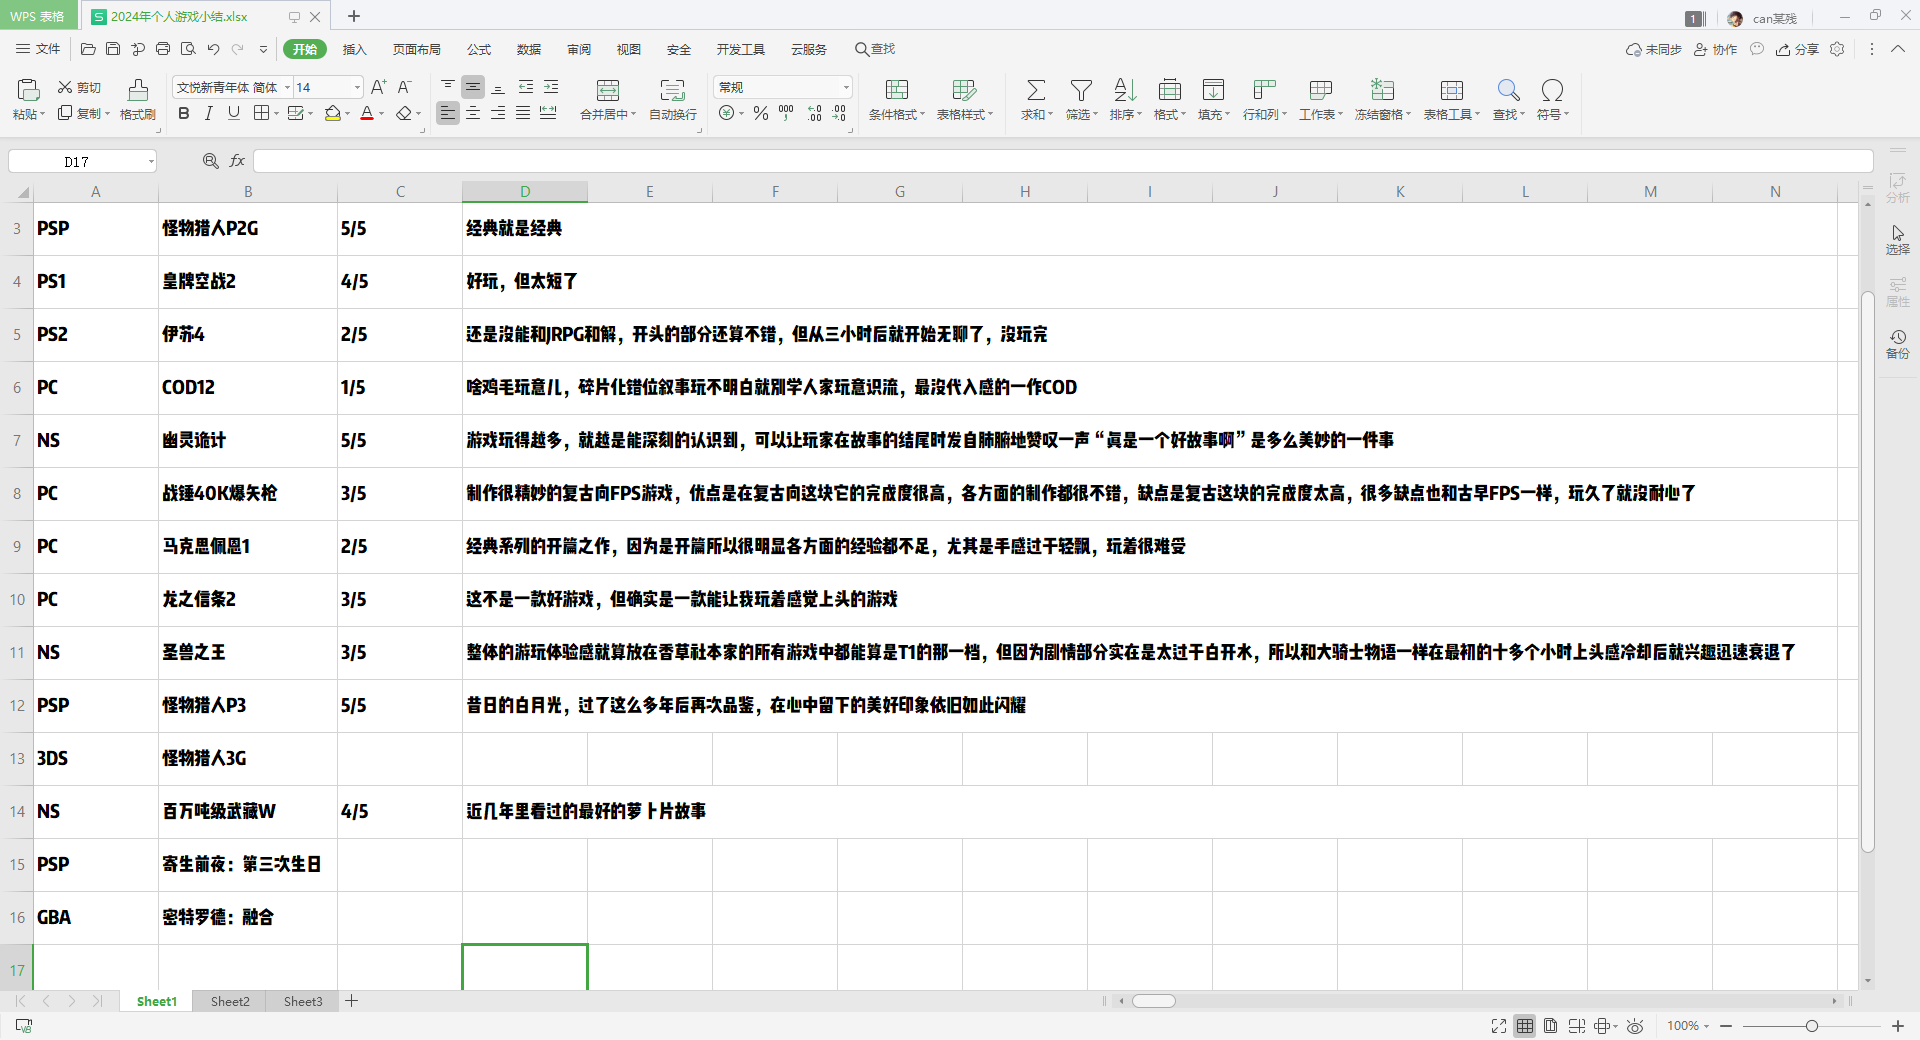Click the increase indent icon

[551, 88]
